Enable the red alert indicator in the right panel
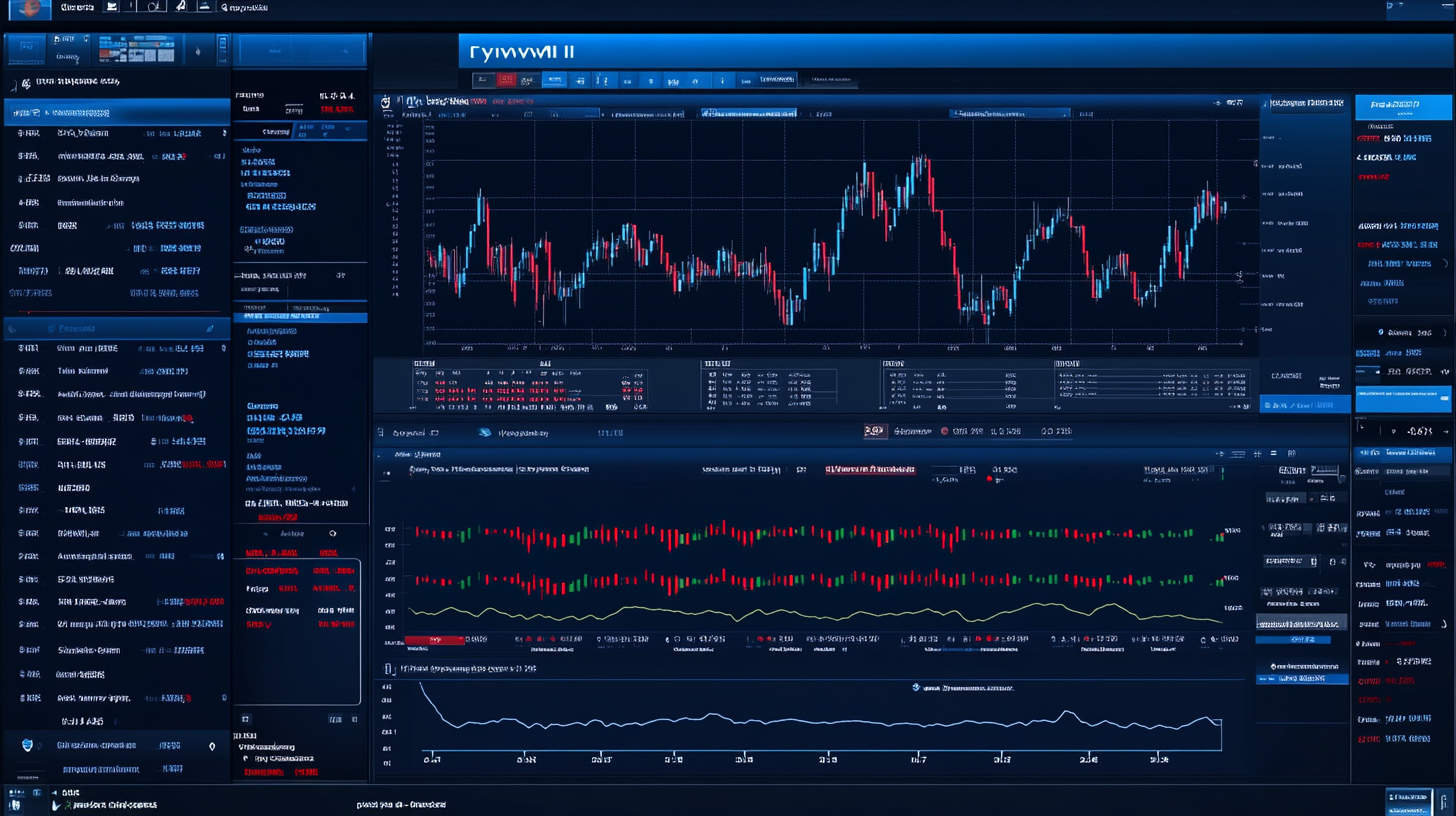Viewport: 1456px width, 816px height. (x=1374, y=176)
